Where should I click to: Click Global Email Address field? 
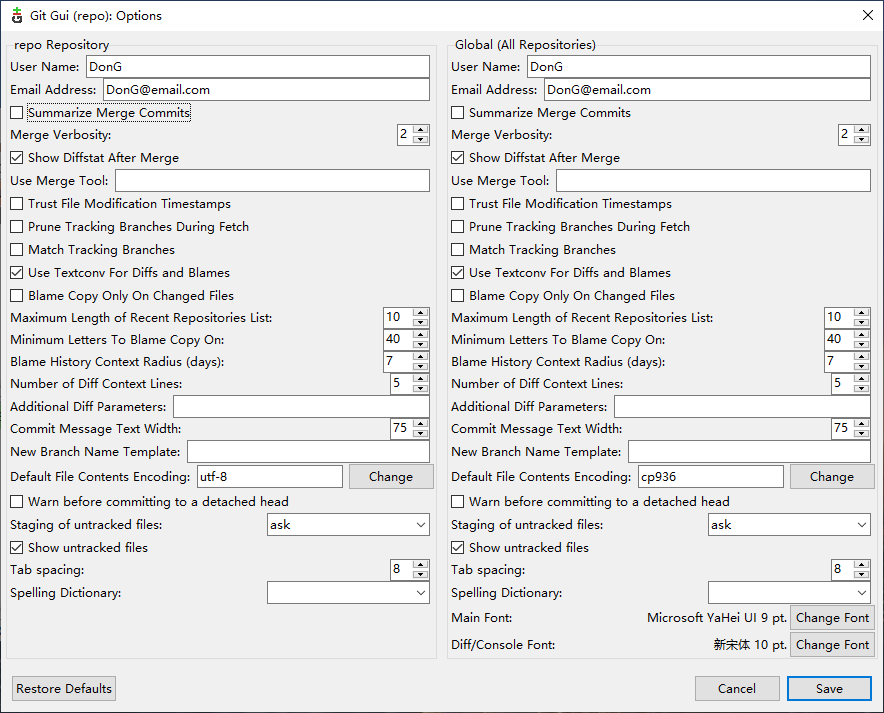point(708,90)
